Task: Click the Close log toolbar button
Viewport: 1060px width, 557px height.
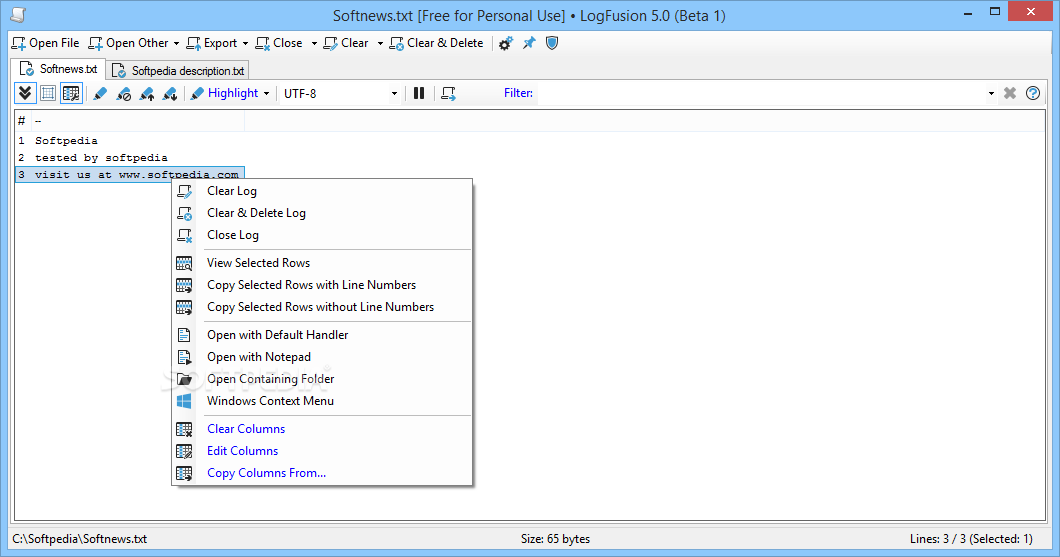Action: (x=279, y=43)
